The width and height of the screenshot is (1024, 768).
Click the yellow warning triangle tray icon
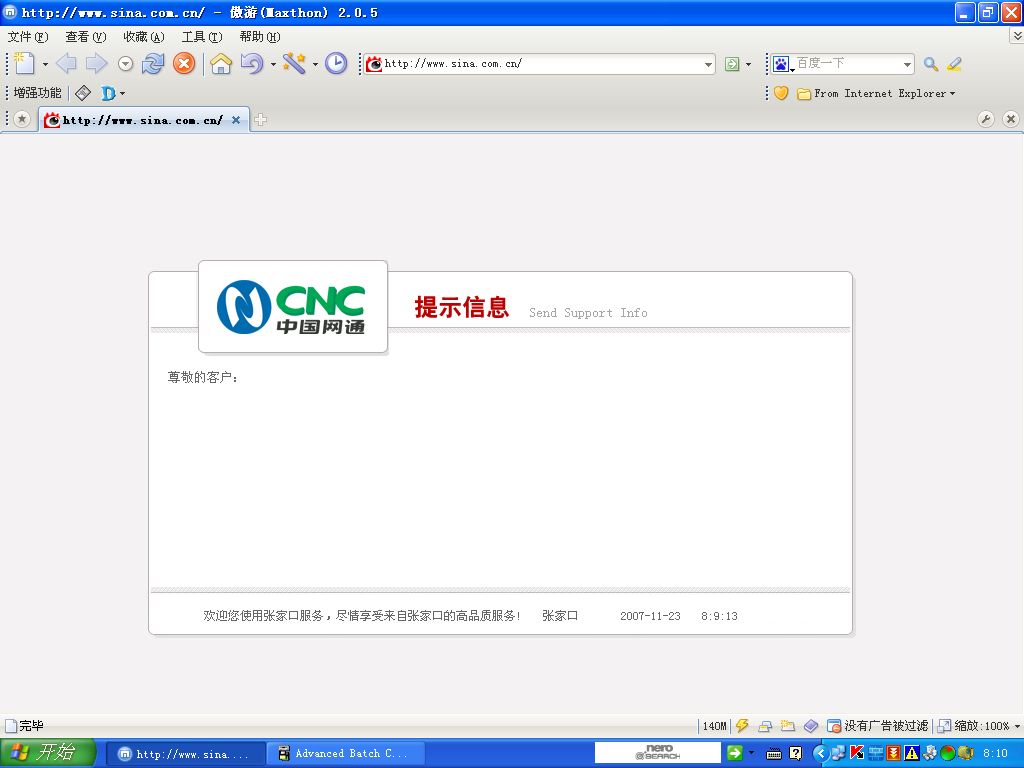point(910,753)
